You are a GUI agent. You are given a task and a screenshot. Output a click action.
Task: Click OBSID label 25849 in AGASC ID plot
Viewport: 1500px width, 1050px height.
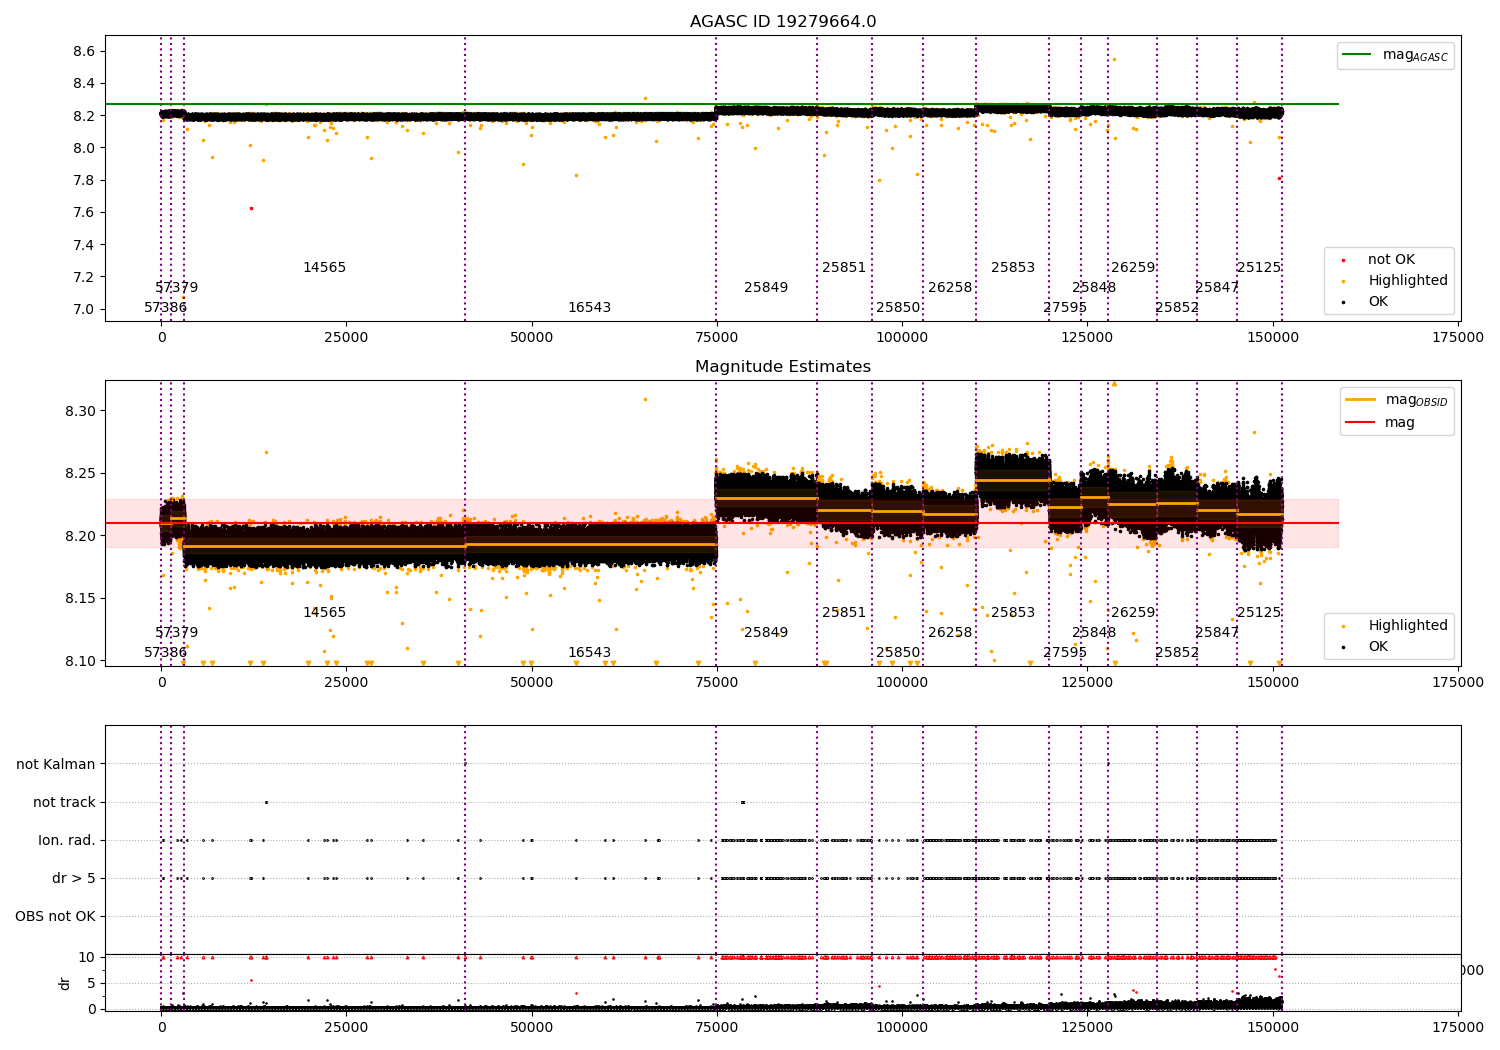[x=766, y=287]
